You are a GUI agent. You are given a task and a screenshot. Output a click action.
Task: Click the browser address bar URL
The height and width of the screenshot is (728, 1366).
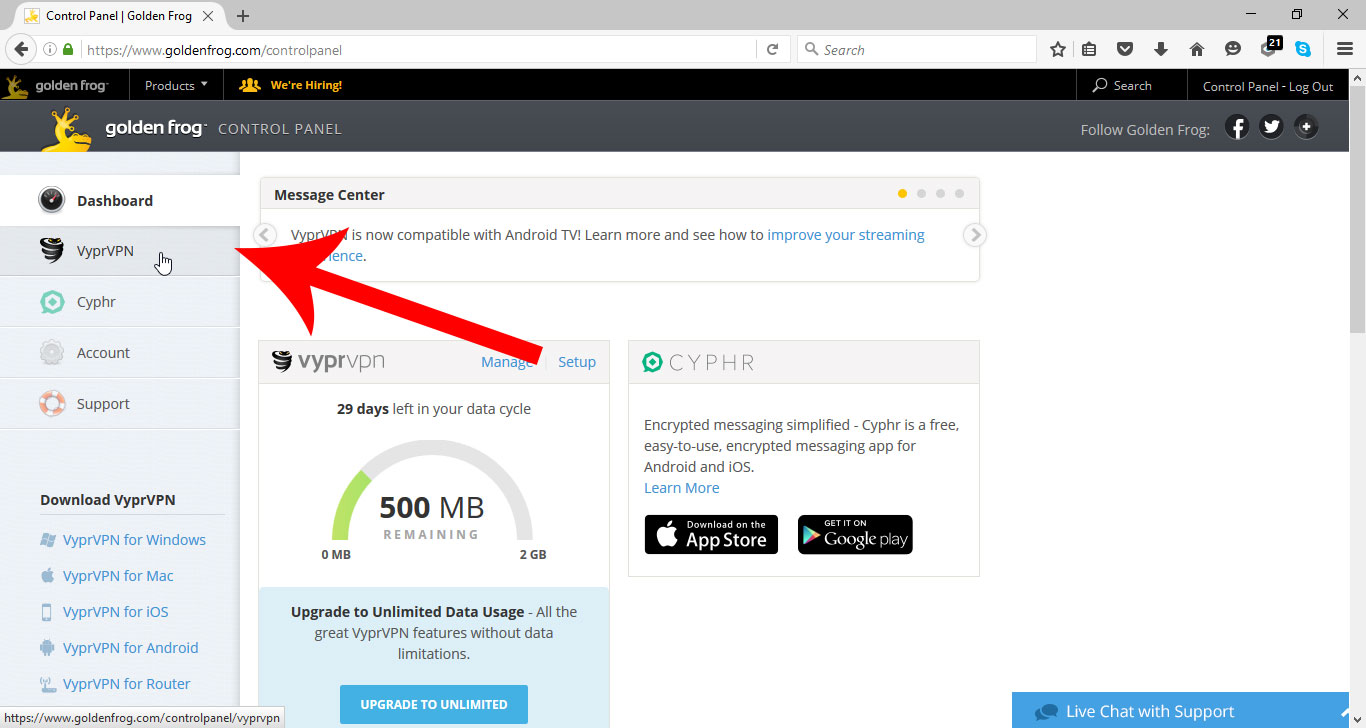click(x=214, y=49)
